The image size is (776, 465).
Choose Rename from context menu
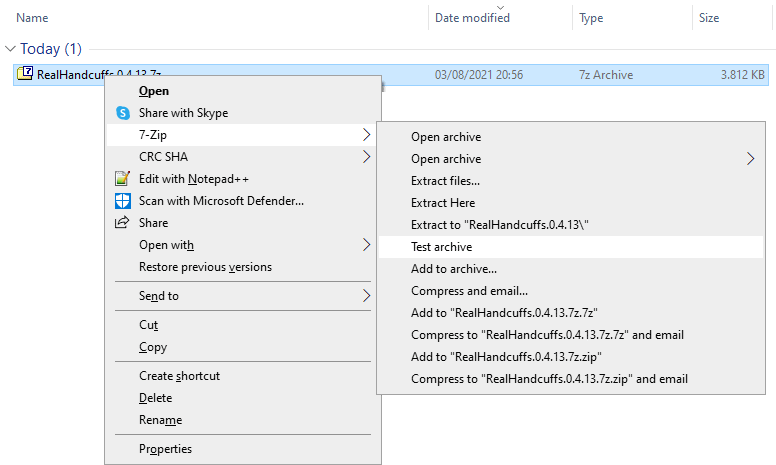tap(243, 420)
